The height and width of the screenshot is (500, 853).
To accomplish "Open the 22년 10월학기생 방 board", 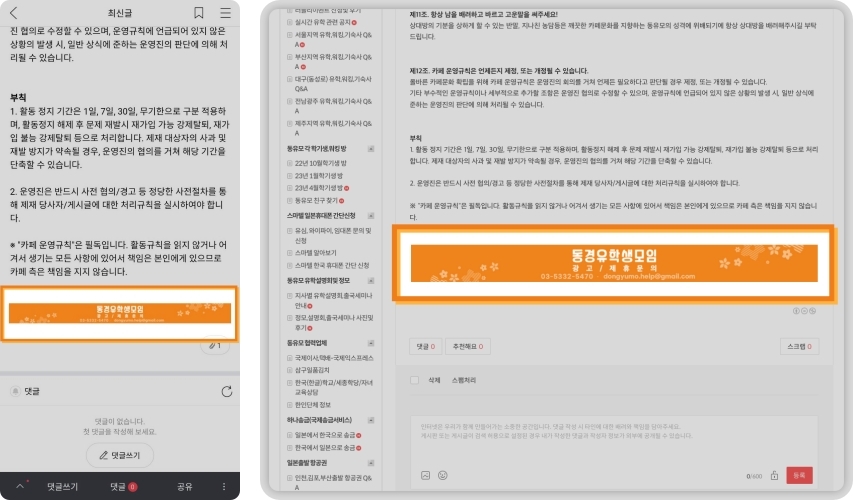I will pos(320,163).
